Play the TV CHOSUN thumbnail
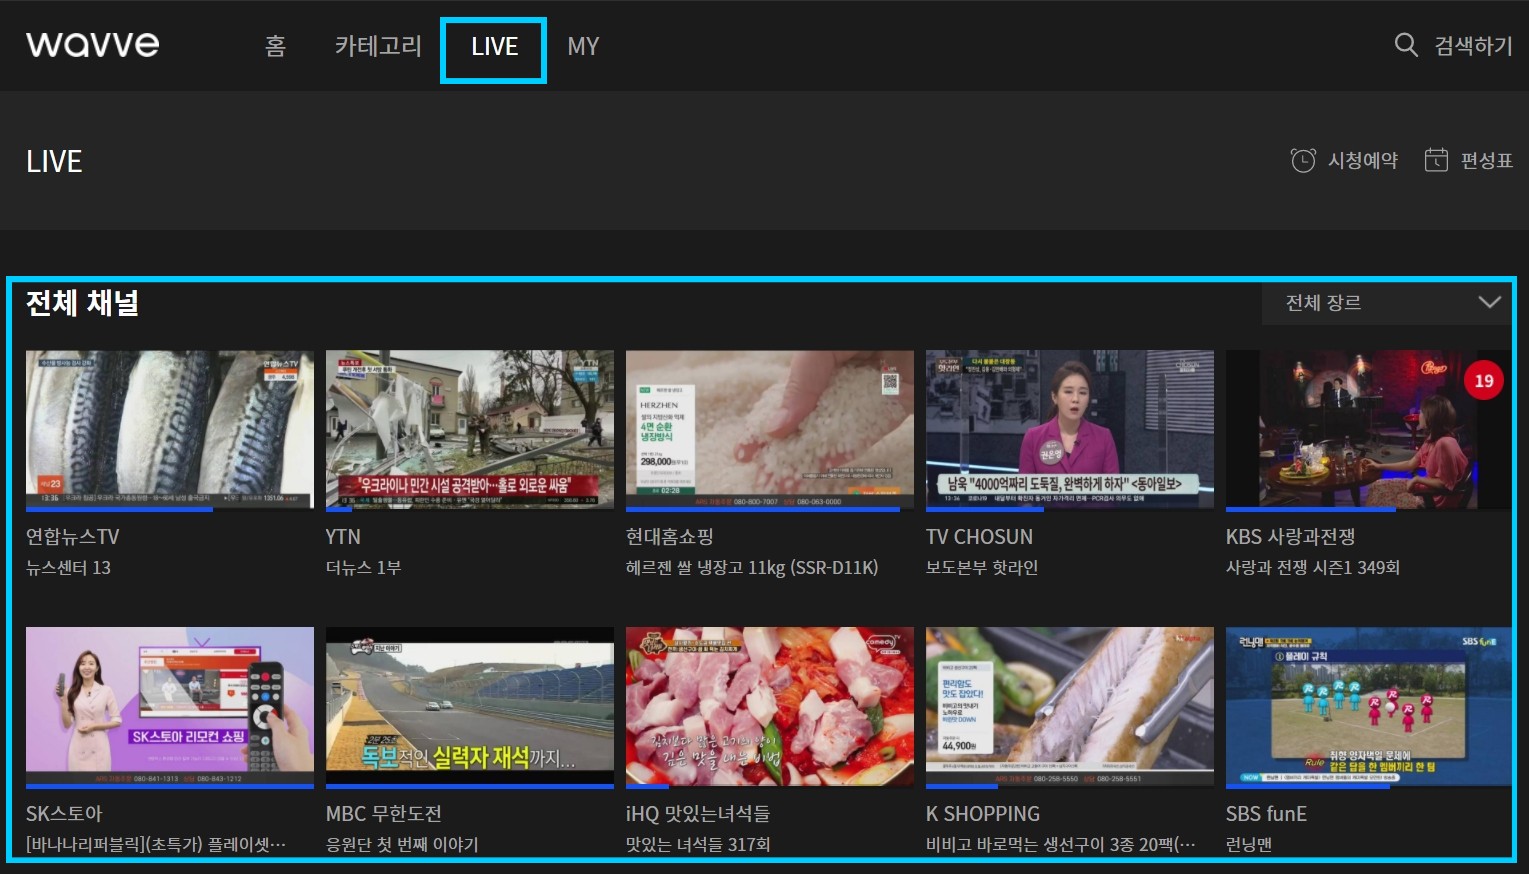The height and width of the screenshot is (874, 1529). point(1070,430)
